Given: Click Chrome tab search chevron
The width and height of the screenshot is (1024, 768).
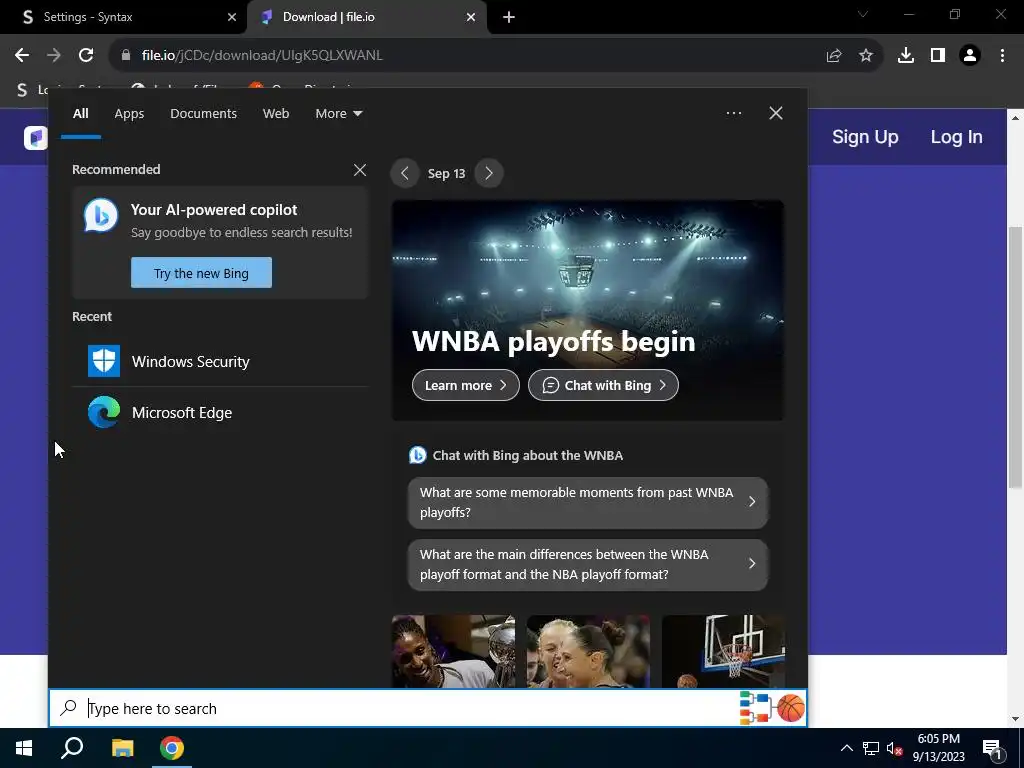Looking at the screenshot, I should 862,14.
